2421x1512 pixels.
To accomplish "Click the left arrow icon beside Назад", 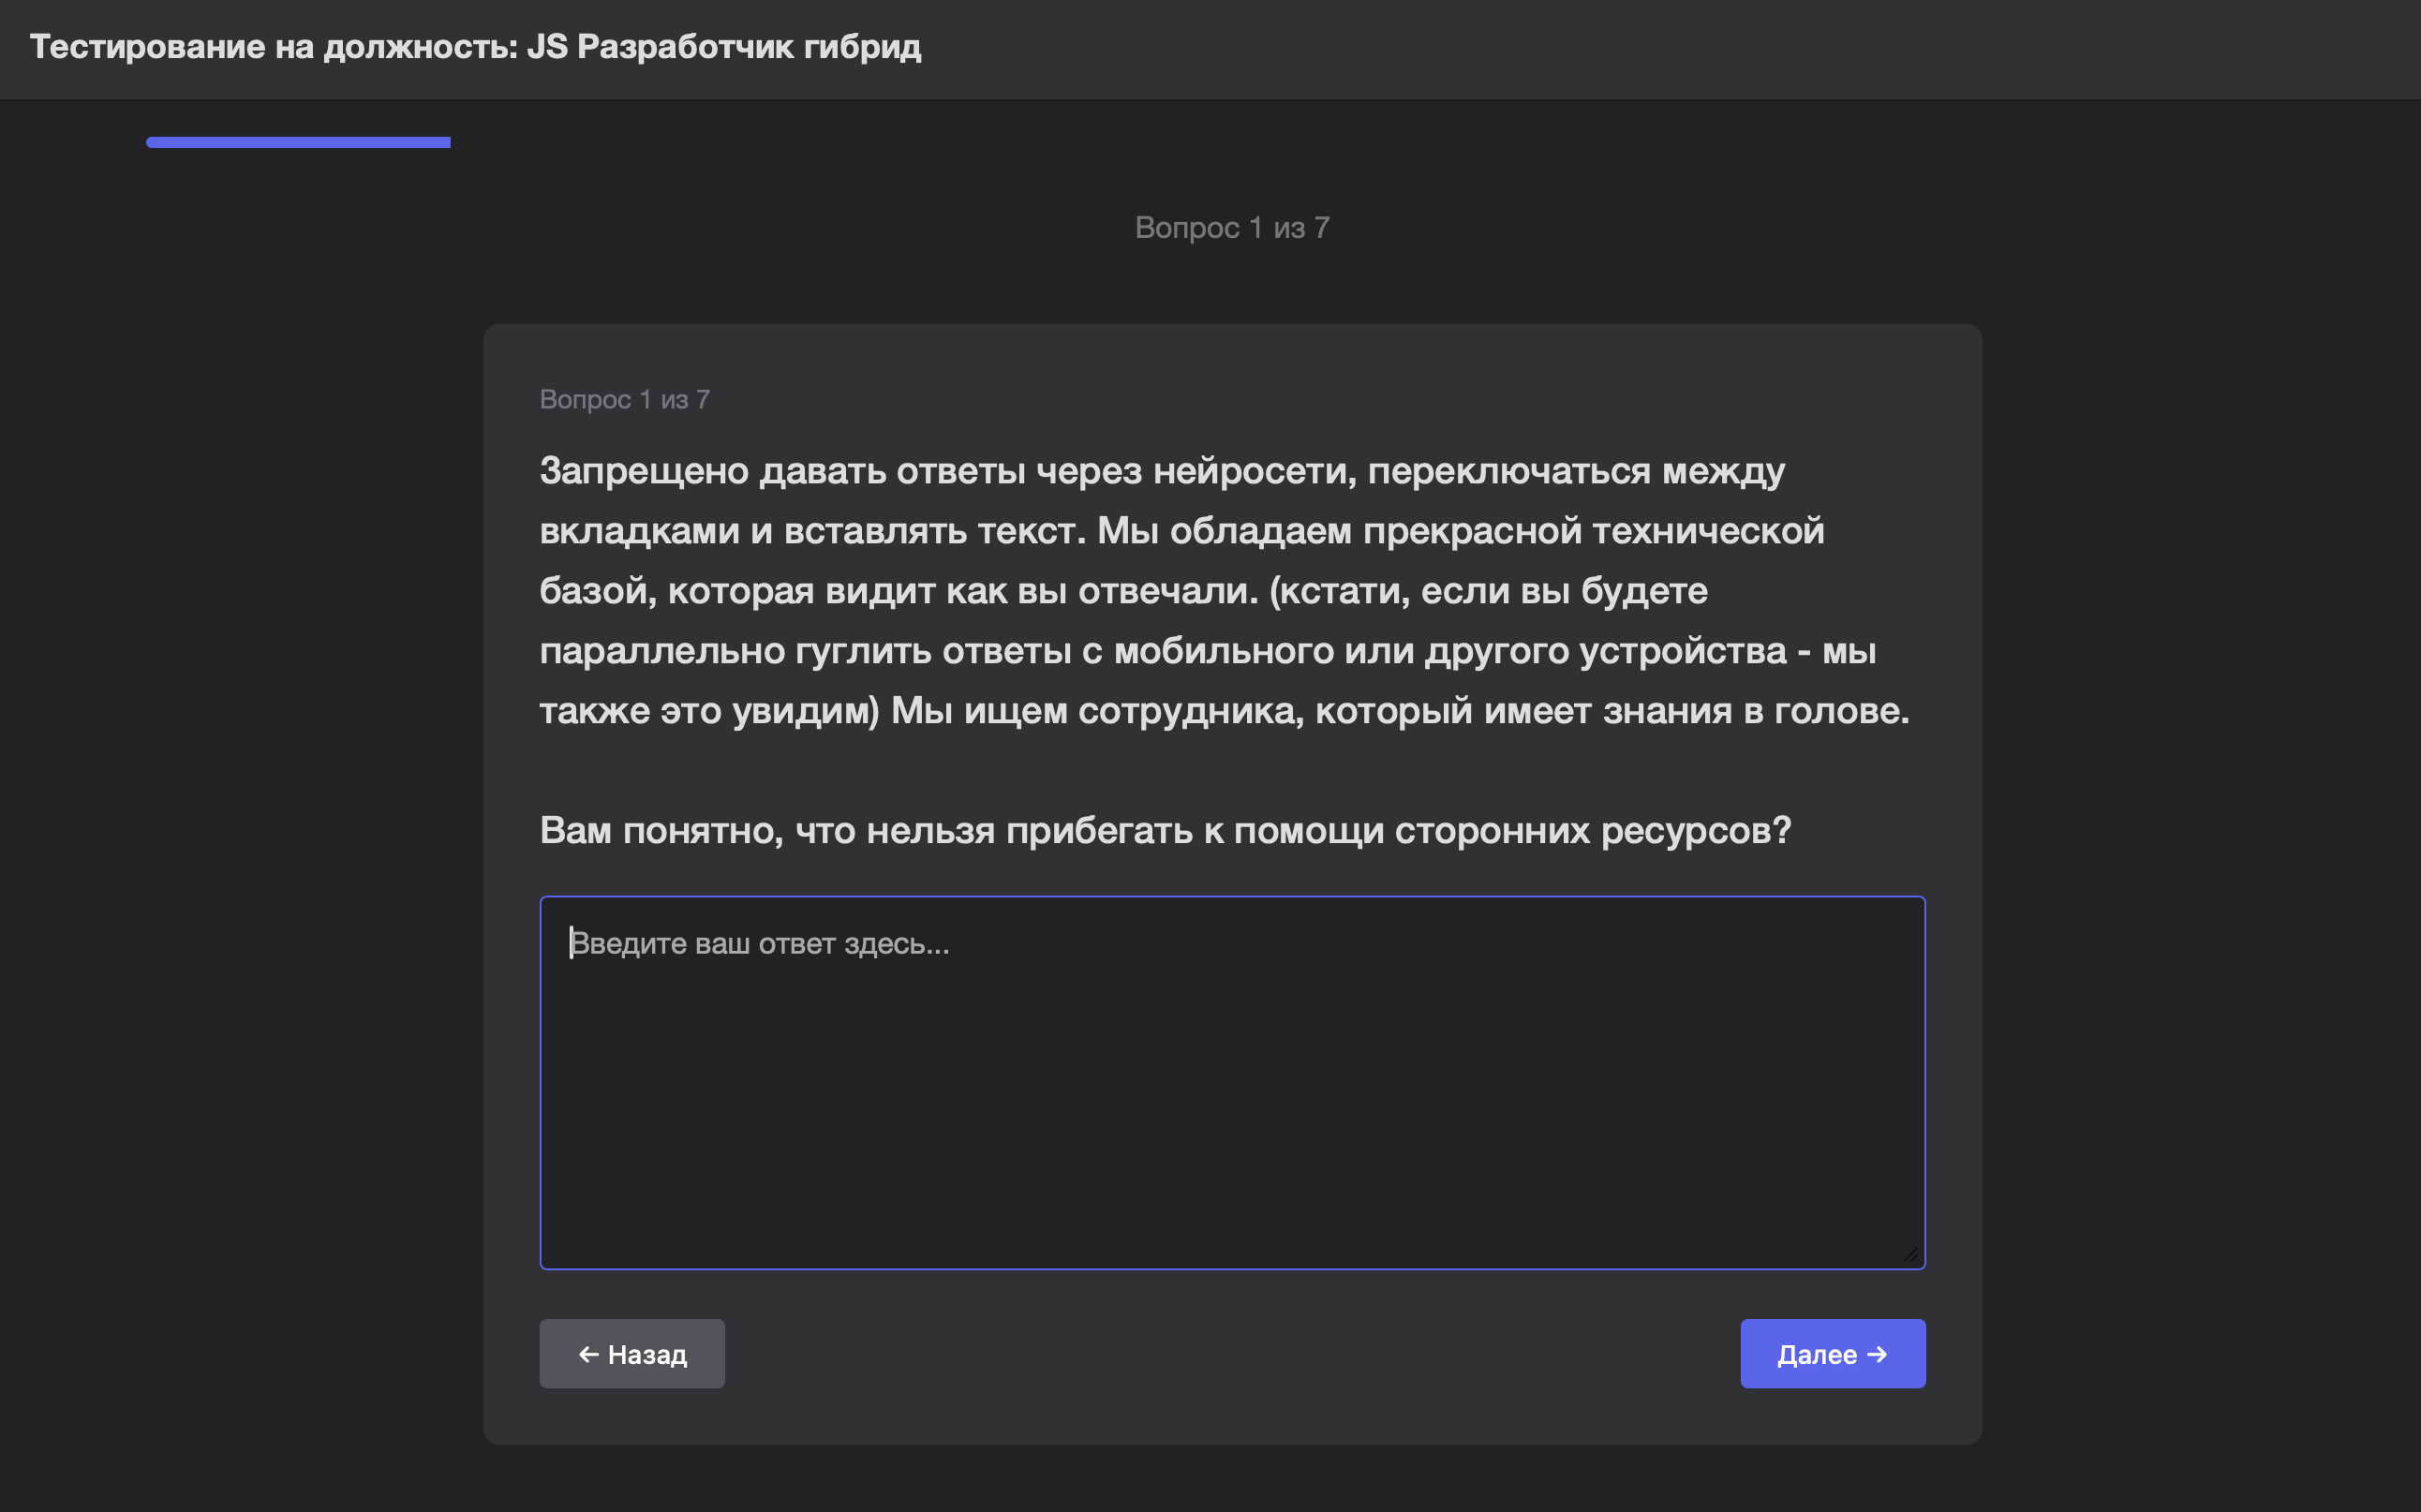I will coord(589,1354).
